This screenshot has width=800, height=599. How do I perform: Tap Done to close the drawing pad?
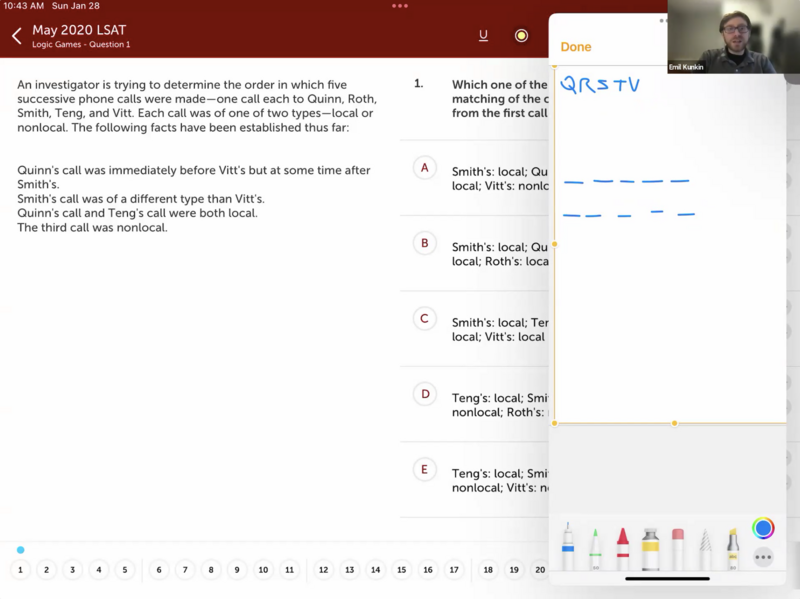click(x=576, y=47)
